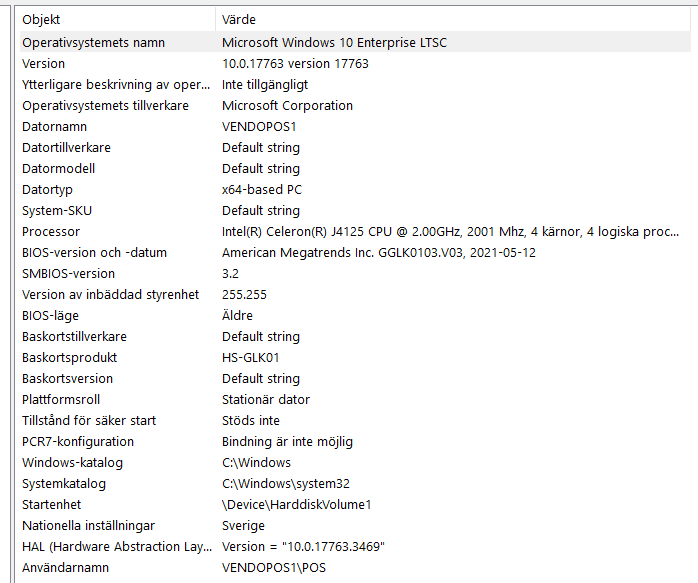The height and width of the screenshot is (583, 698).
Task: Select the Tillstånd för säker start row
Action: pyautogui.click(x=89, y=420)
